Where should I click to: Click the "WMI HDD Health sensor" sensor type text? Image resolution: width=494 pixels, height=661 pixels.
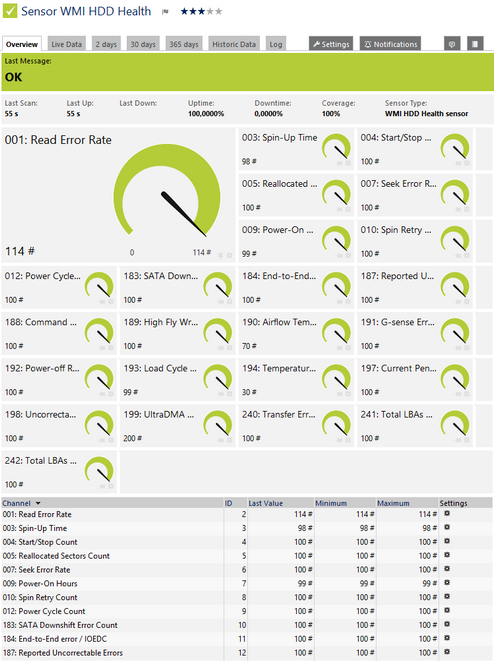click(426, 113)
